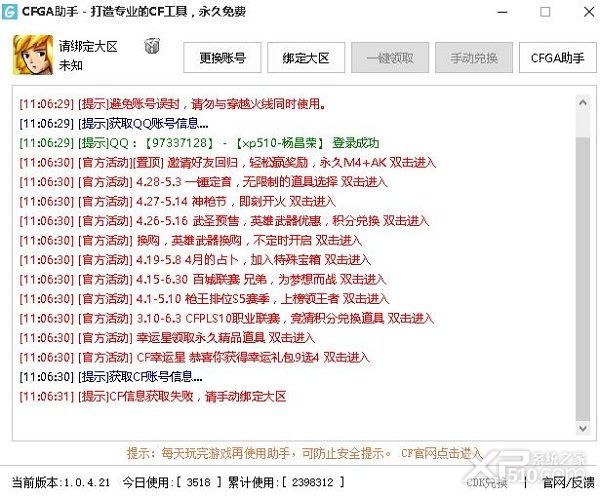Click the 未知 status label

[70, 65]
